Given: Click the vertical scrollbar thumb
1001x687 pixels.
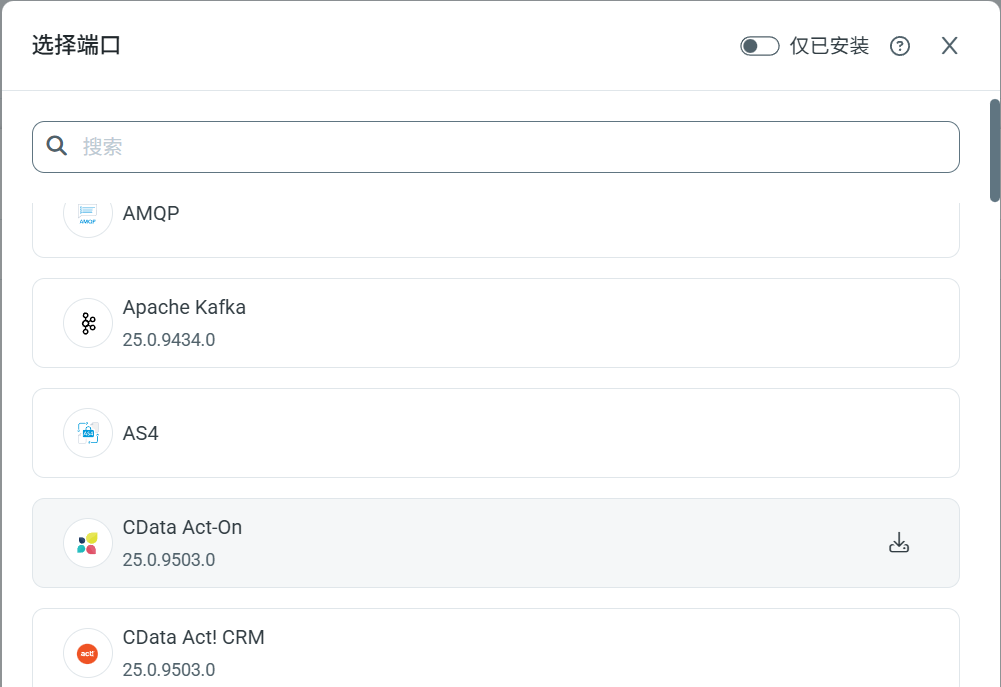Looking at the screenshot, I should click(x=995, y=150).
